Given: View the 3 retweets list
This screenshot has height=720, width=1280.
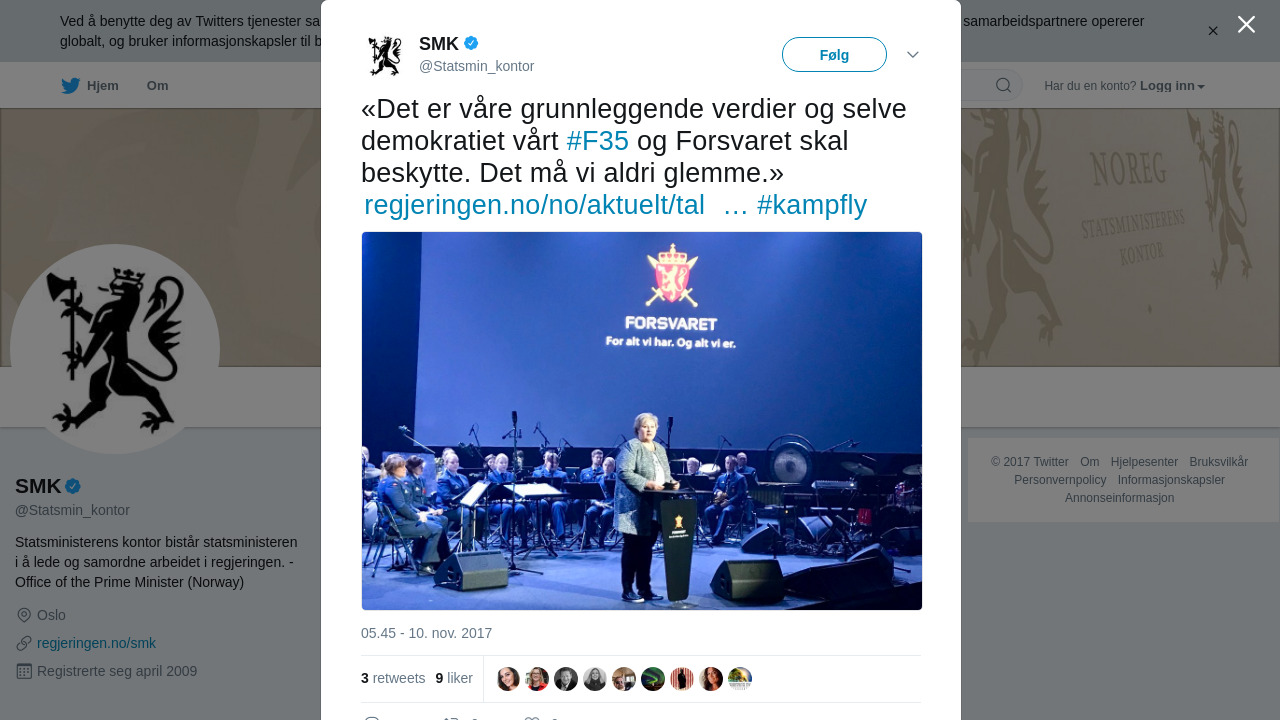Looking at the screenshot, I should point(393,678).
